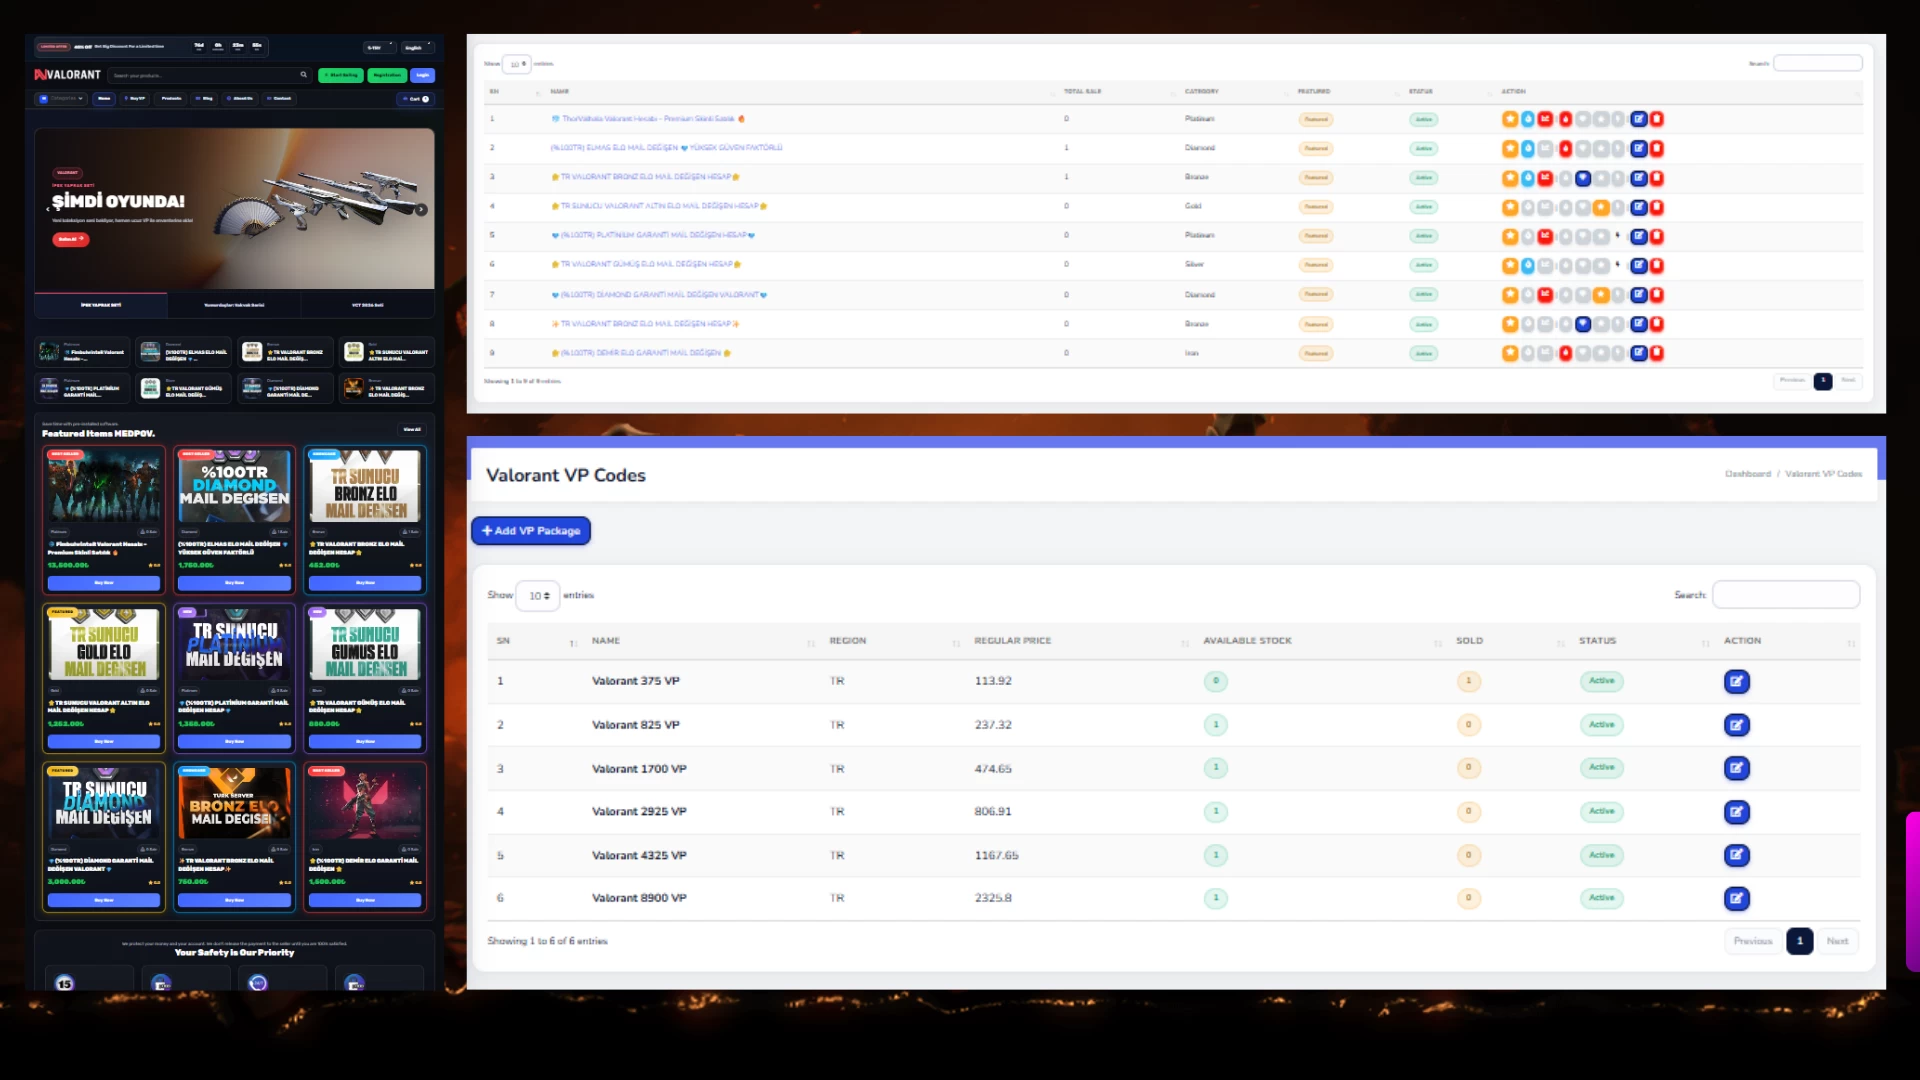Open the English language selector
The image size is (1920, 1080).
(416, 47)
